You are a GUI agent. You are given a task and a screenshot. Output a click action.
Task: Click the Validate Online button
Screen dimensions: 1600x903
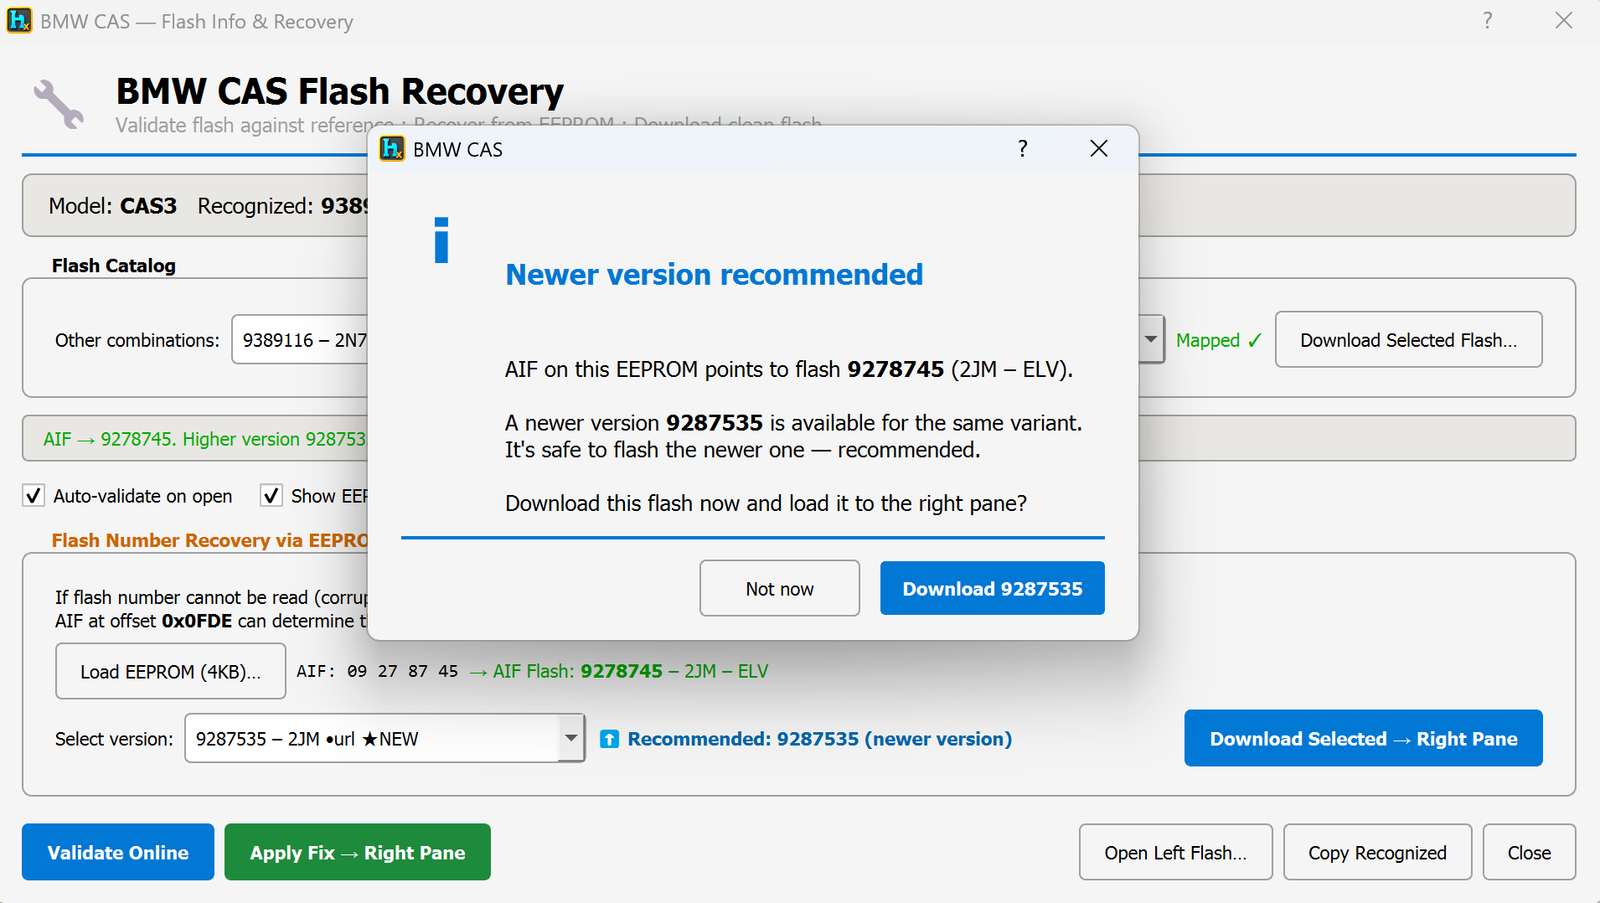tap(118, 852)
